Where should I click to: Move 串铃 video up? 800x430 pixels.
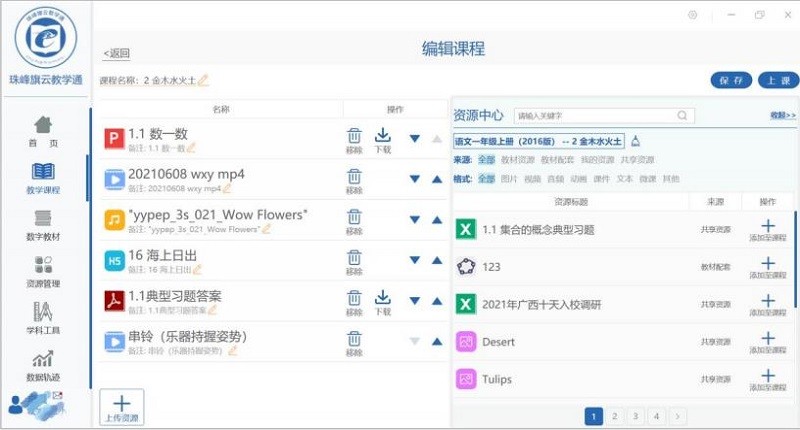point(437,342)
